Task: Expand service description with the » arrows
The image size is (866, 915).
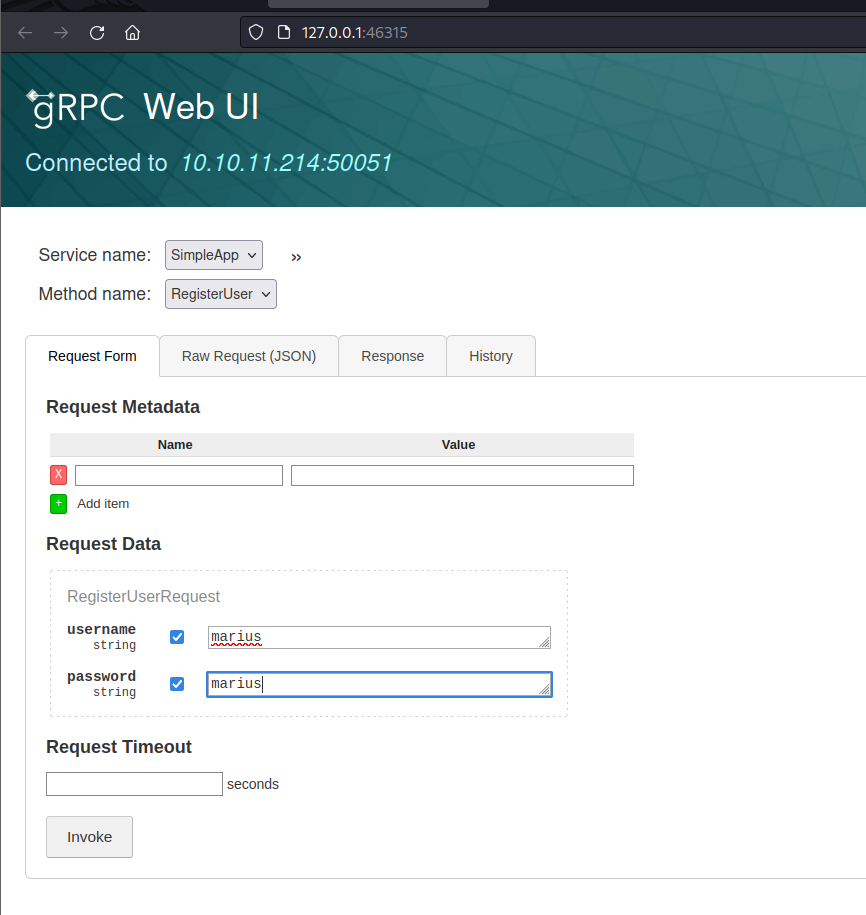Action: point(296,257)
